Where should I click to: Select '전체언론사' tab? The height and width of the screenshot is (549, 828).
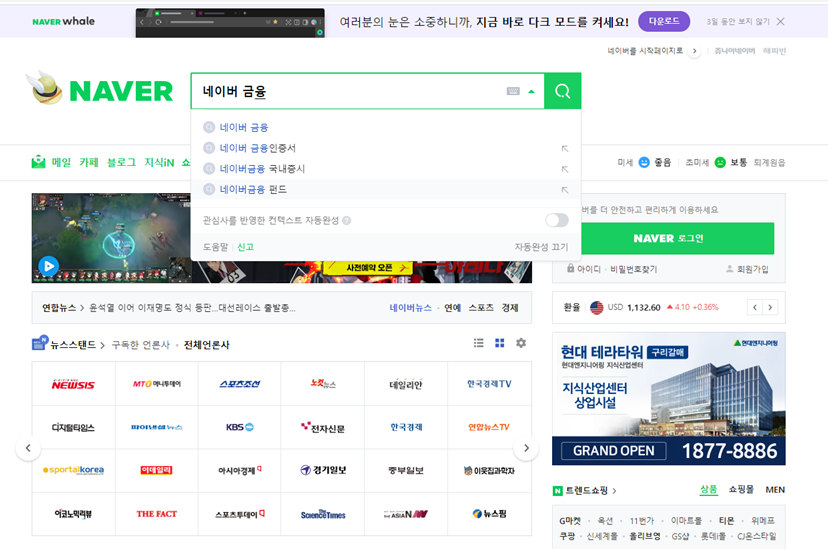tap(206, 345)
